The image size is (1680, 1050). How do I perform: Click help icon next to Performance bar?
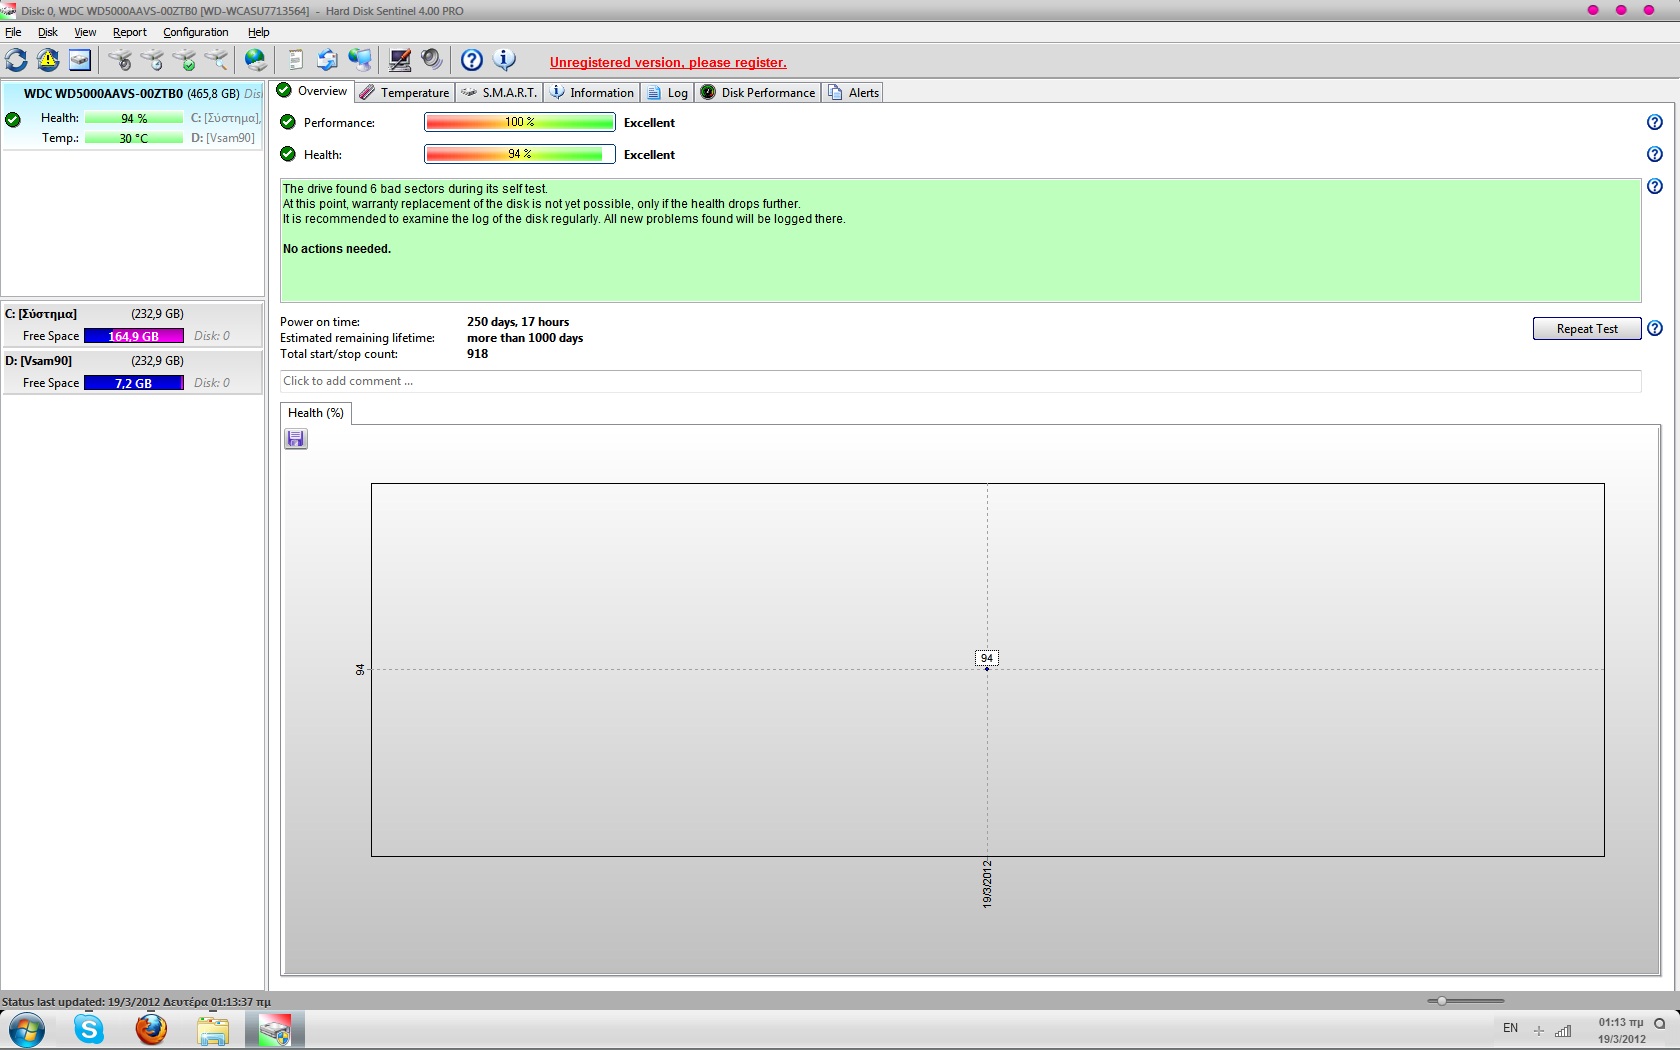click(1655, 122)
